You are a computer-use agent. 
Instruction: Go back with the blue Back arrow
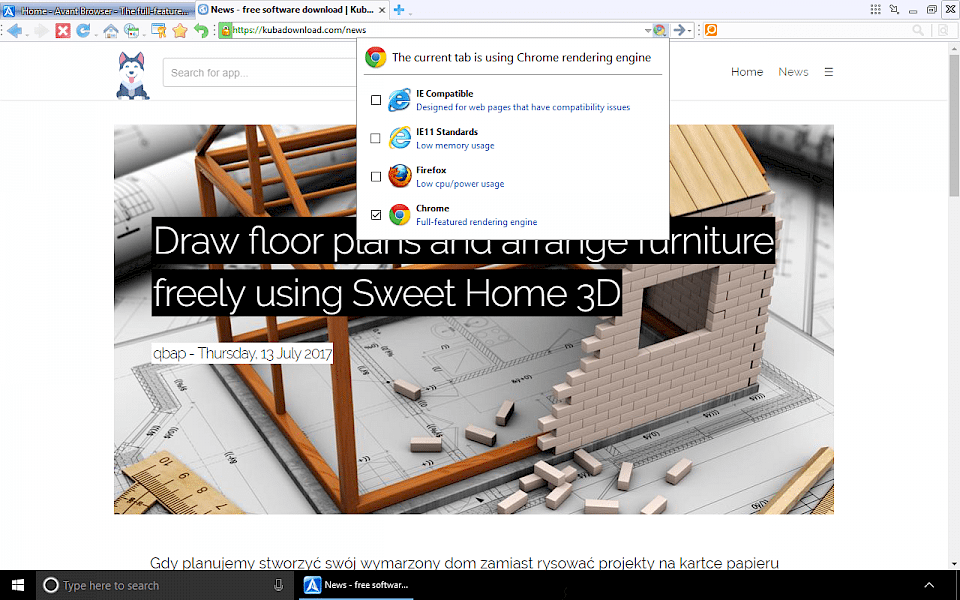point(15,30)
